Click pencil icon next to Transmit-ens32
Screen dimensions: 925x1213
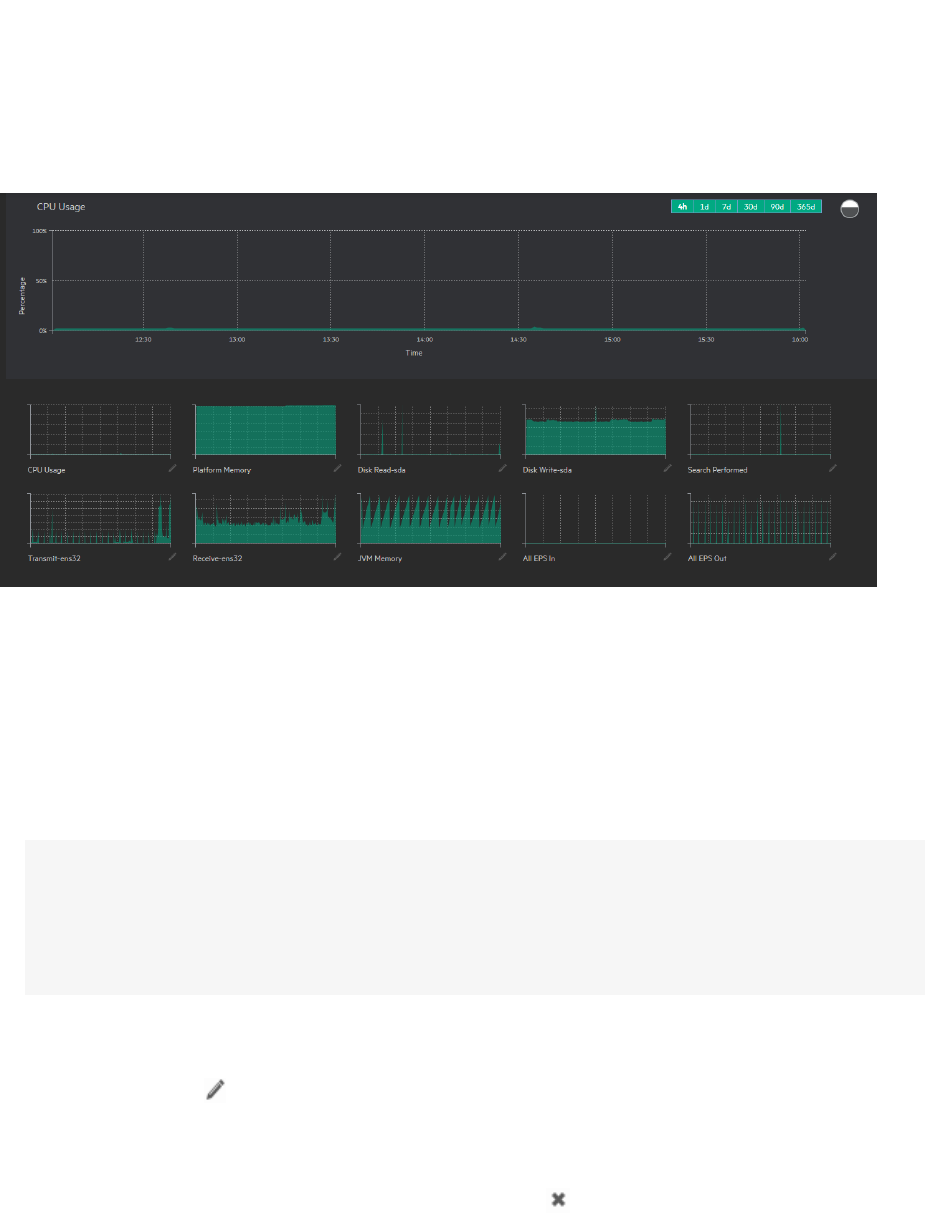172,556
